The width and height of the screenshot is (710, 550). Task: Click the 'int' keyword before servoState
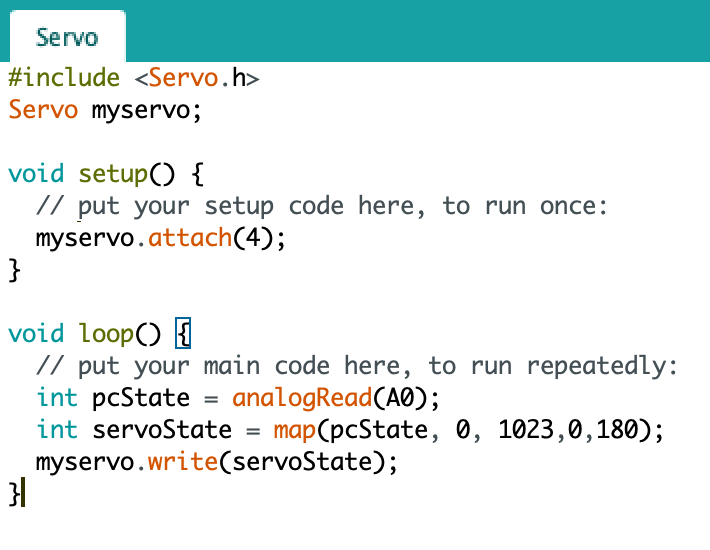point(57,430)
